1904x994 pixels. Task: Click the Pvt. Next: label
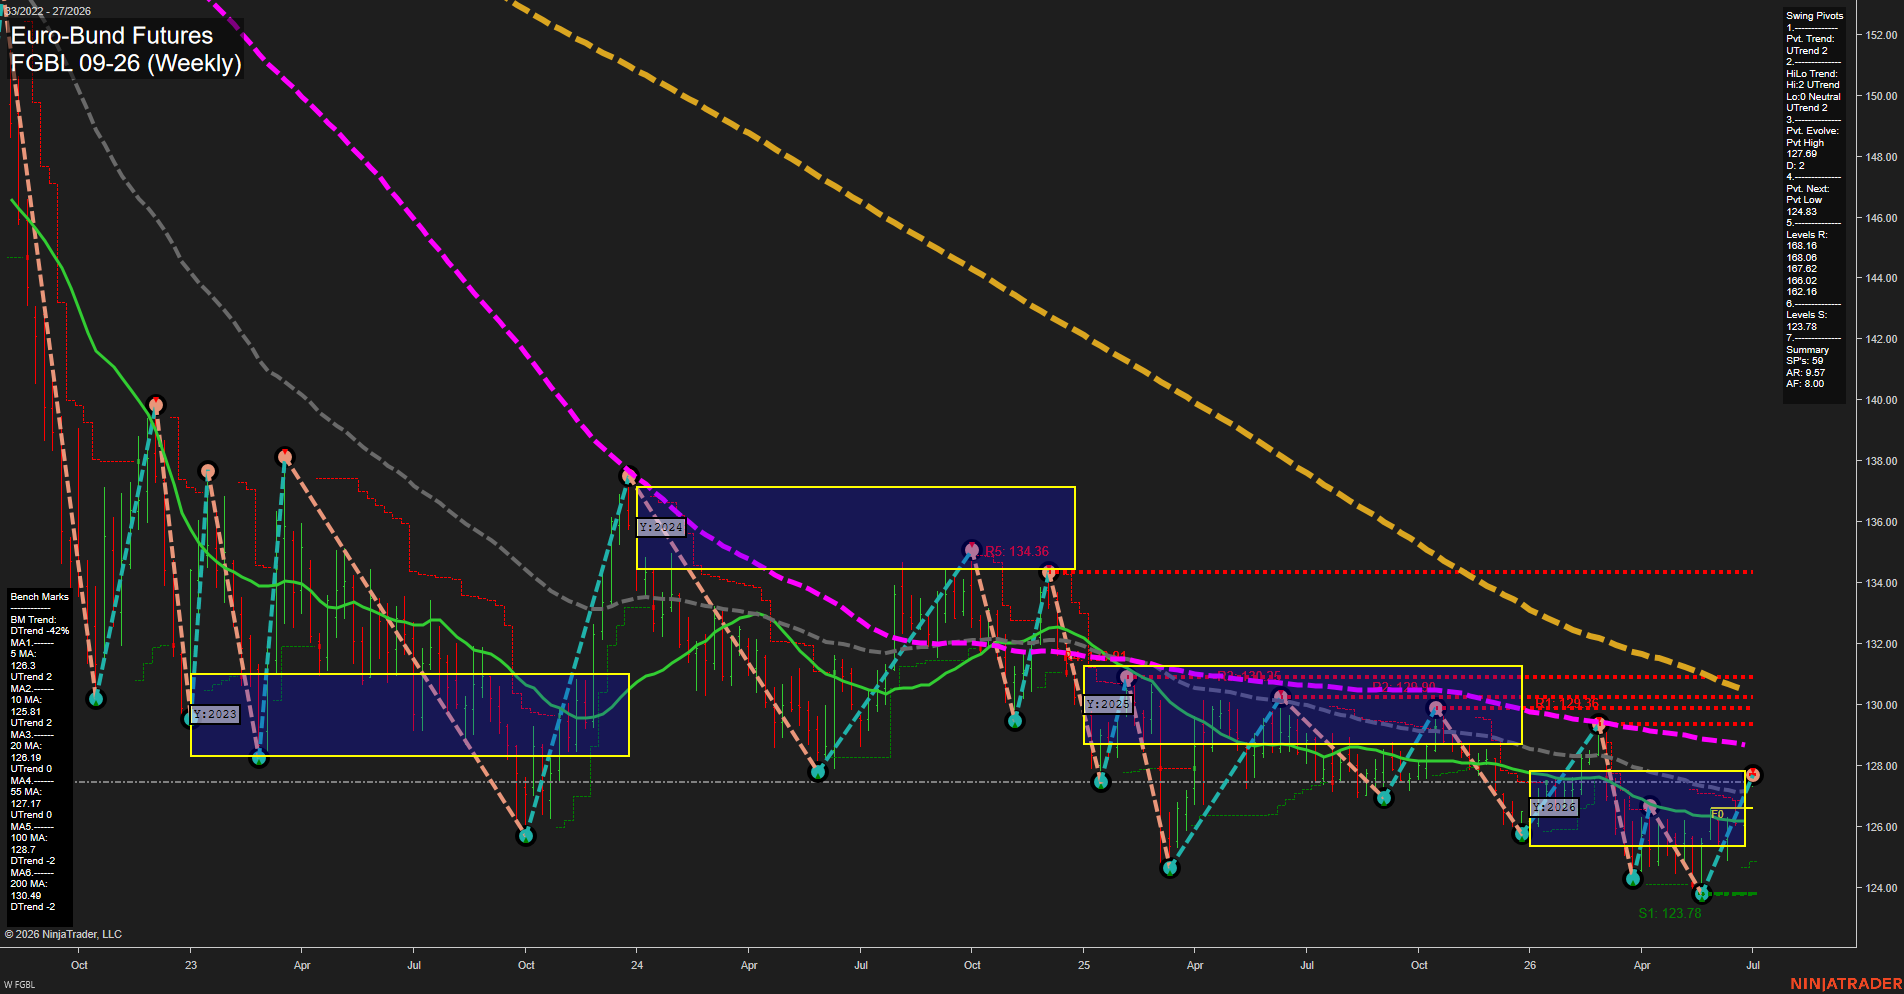tap(1807, 189)
